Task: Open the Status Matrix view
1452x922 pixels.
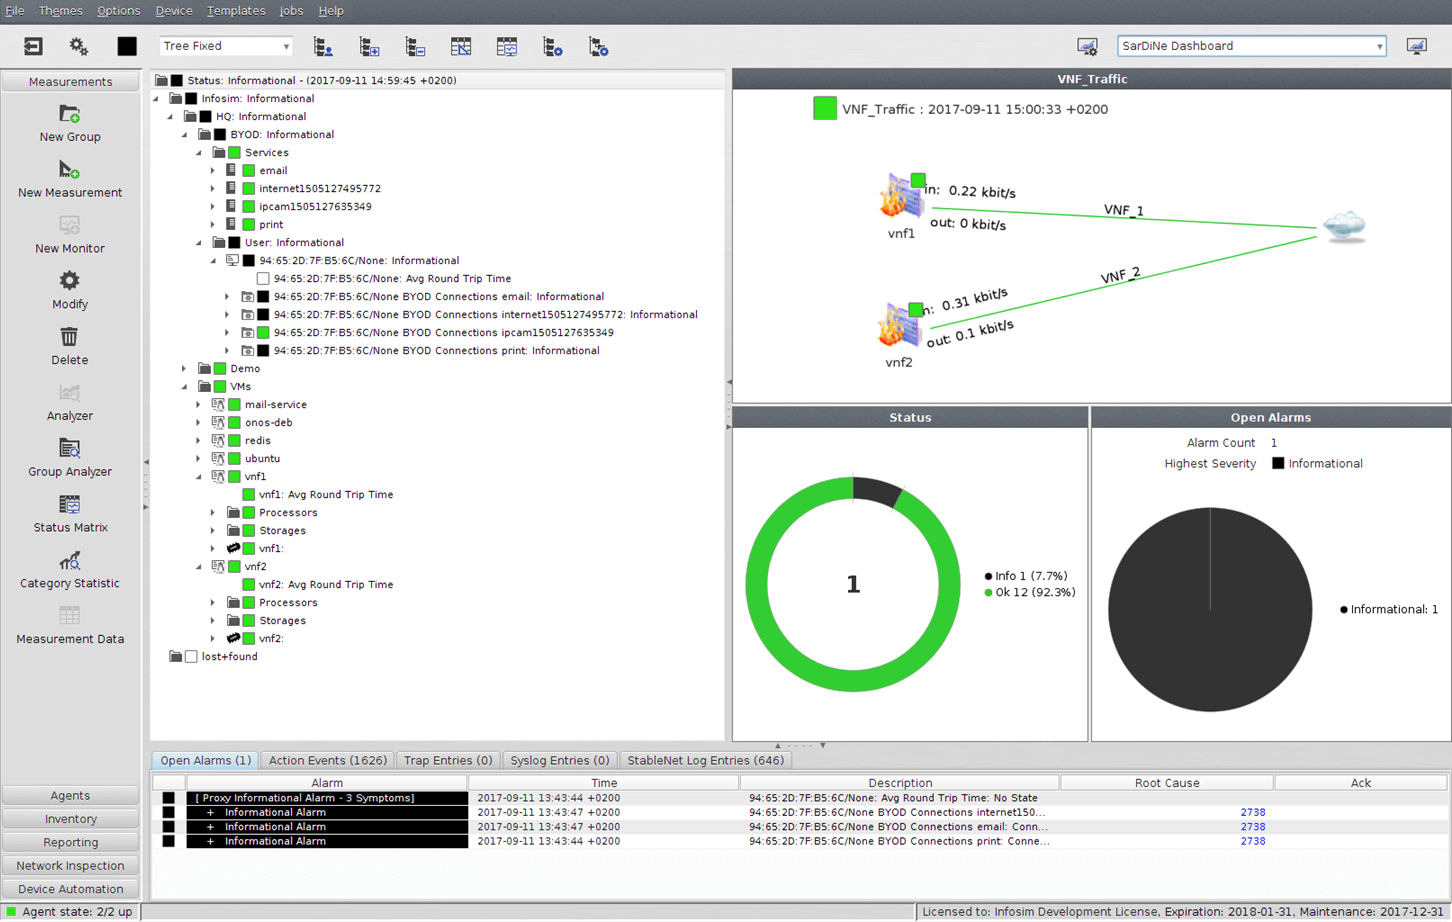Action: click(x=69, y=506)
